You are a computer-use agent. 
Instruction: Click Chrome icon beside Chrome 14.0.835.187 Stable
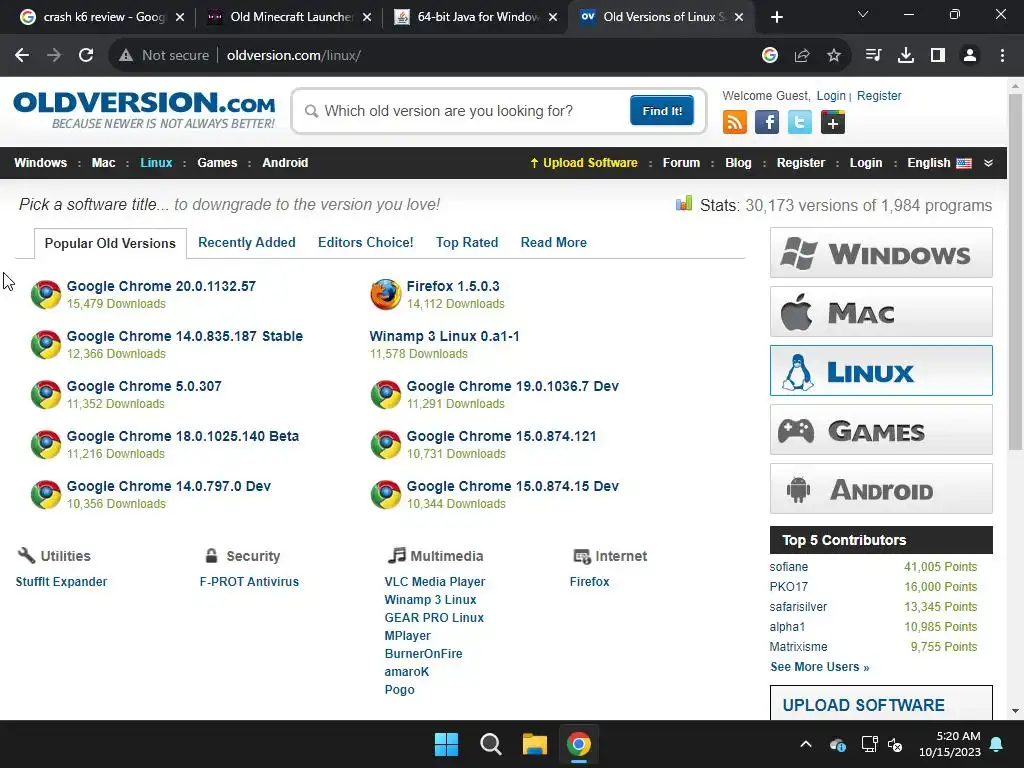(46, 345)
